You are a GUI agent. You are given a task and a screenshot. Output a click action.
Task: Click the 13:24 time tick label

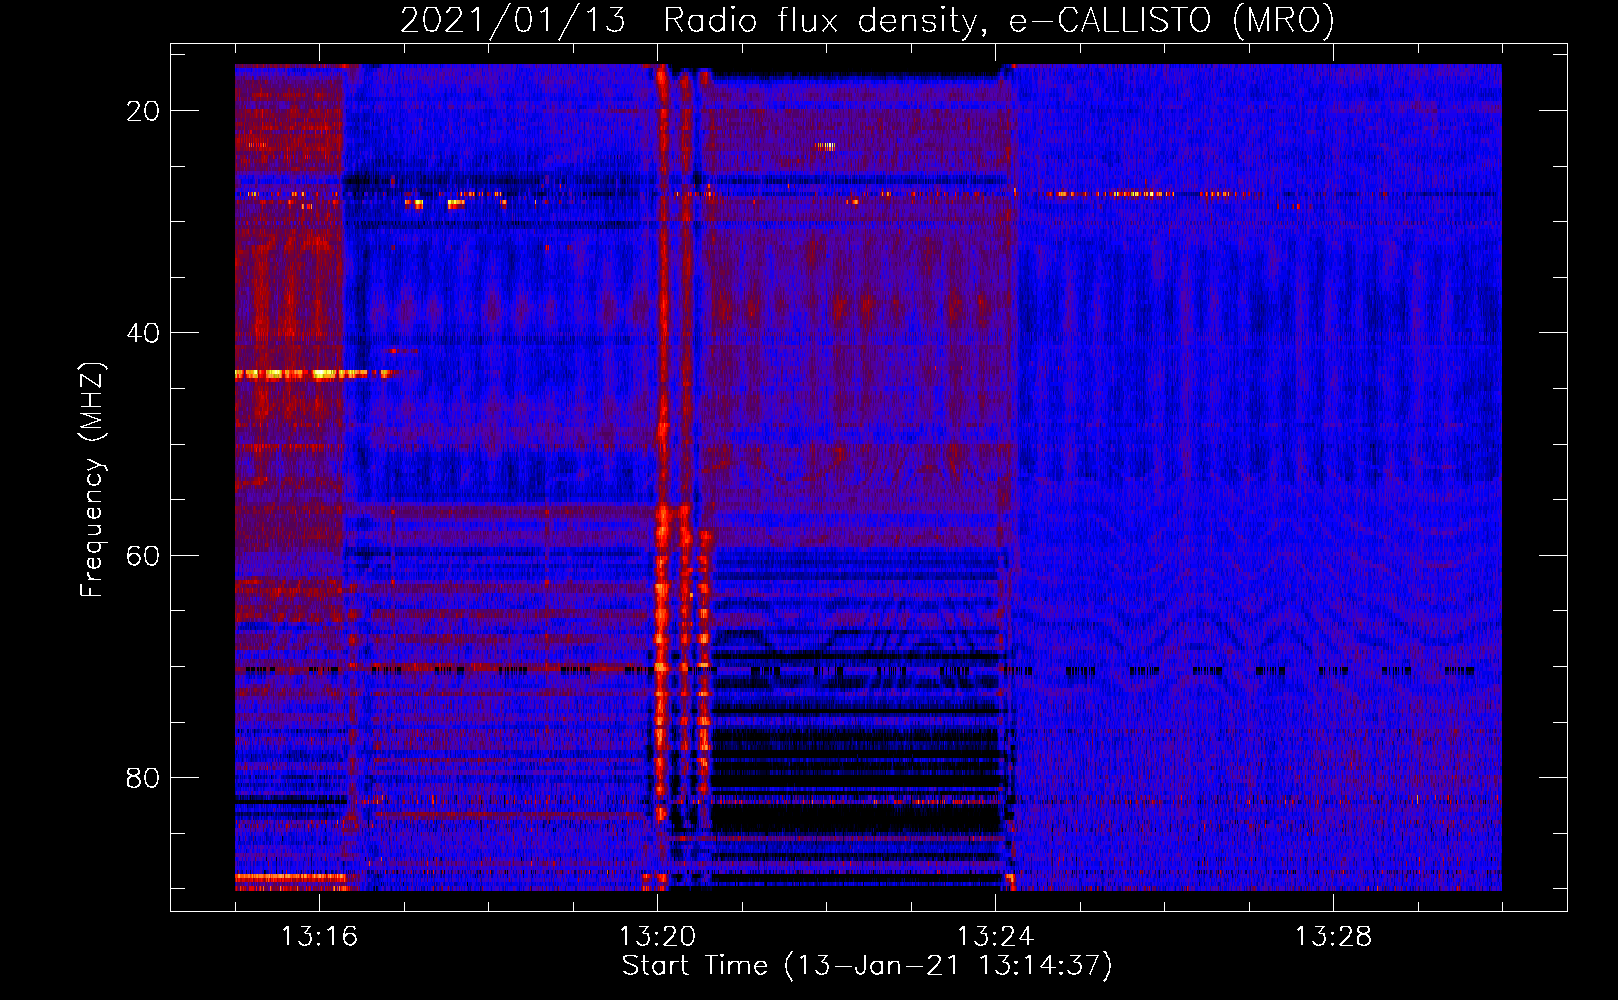995,936
